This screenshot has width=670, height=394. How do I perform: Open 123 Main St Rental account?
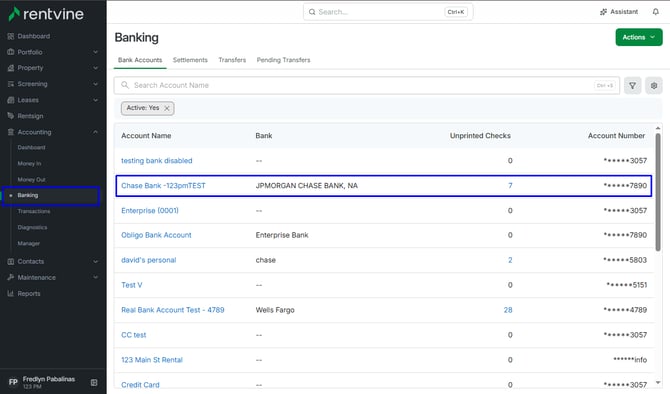click(x=152, y=360)
